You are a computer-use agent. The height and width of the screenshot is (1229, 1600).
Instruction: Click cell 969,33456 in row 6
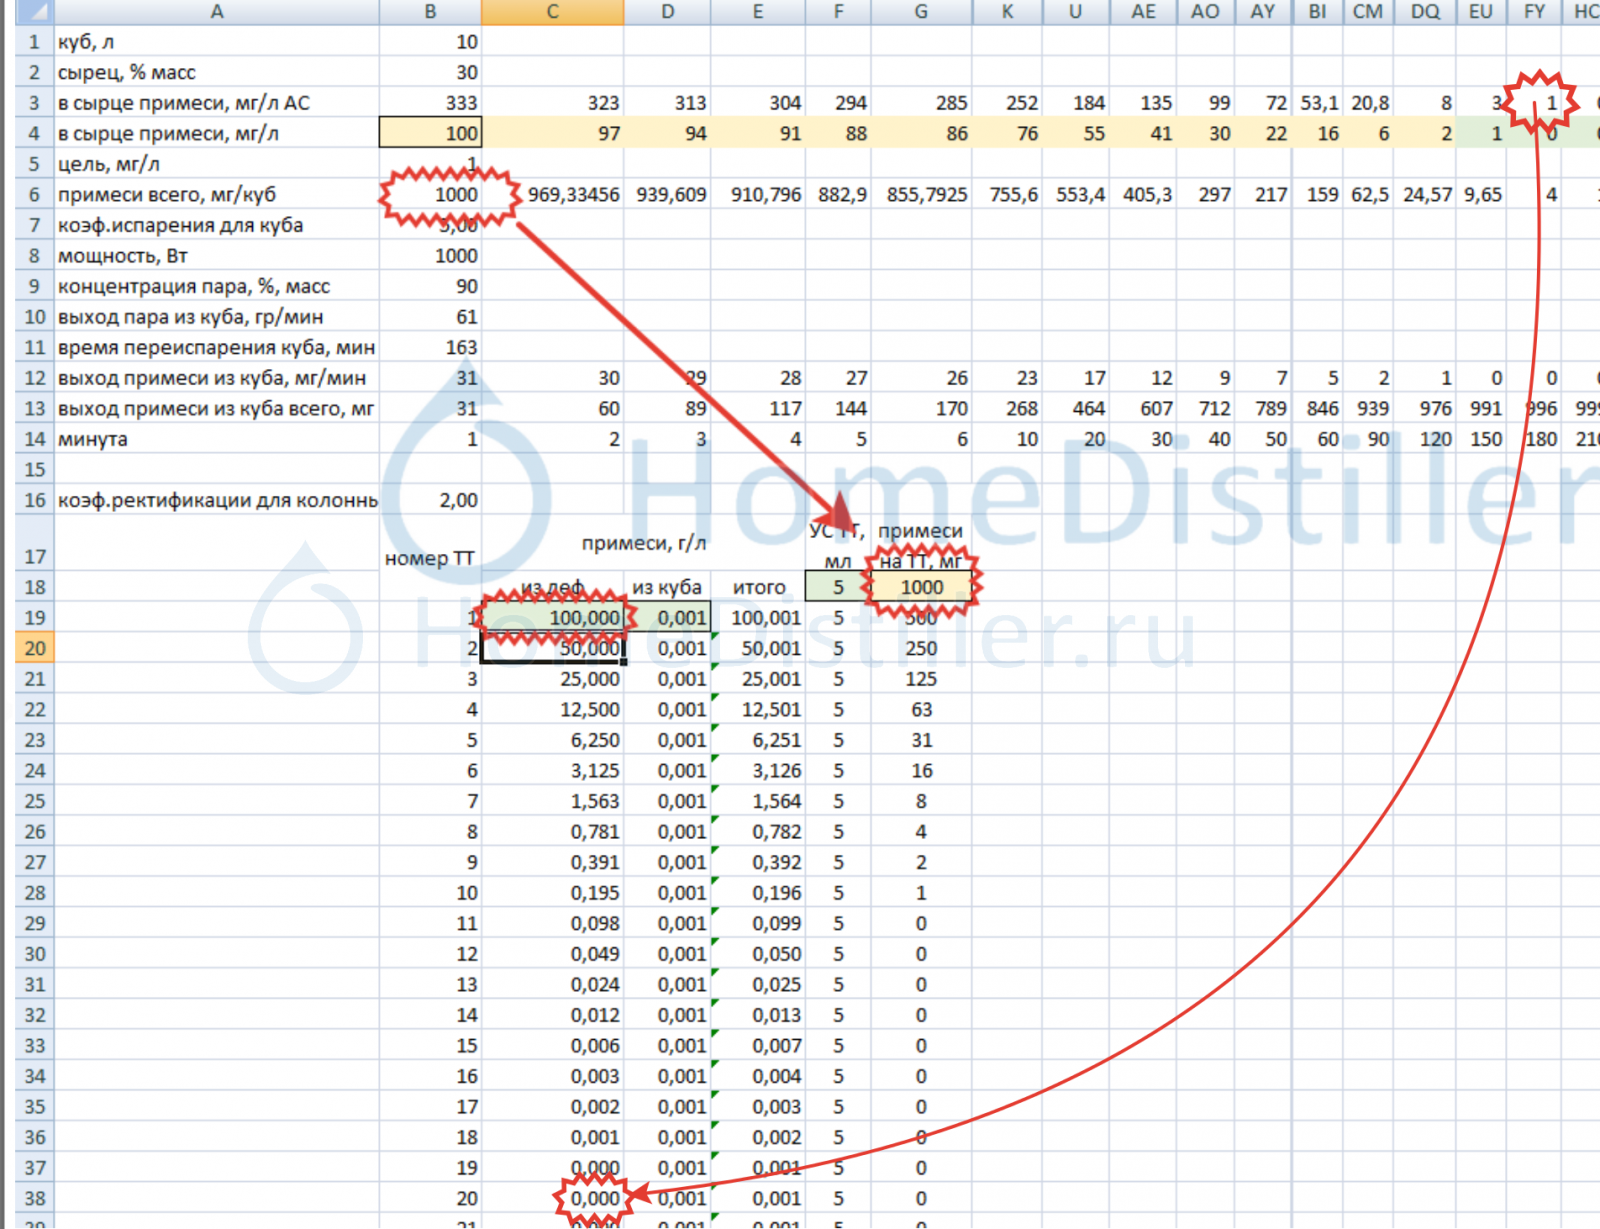[x=552, y=195]
